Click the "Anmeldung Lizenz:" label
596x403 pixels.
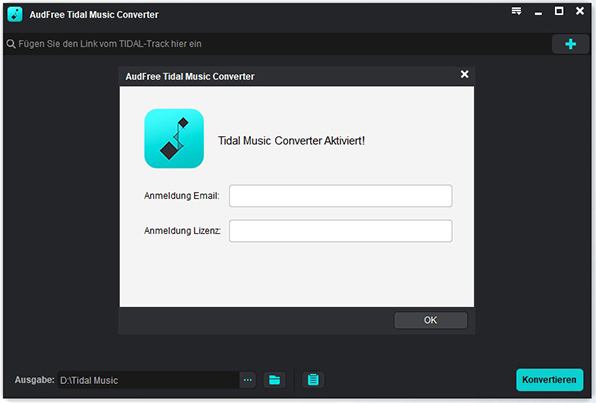[182, 231]
